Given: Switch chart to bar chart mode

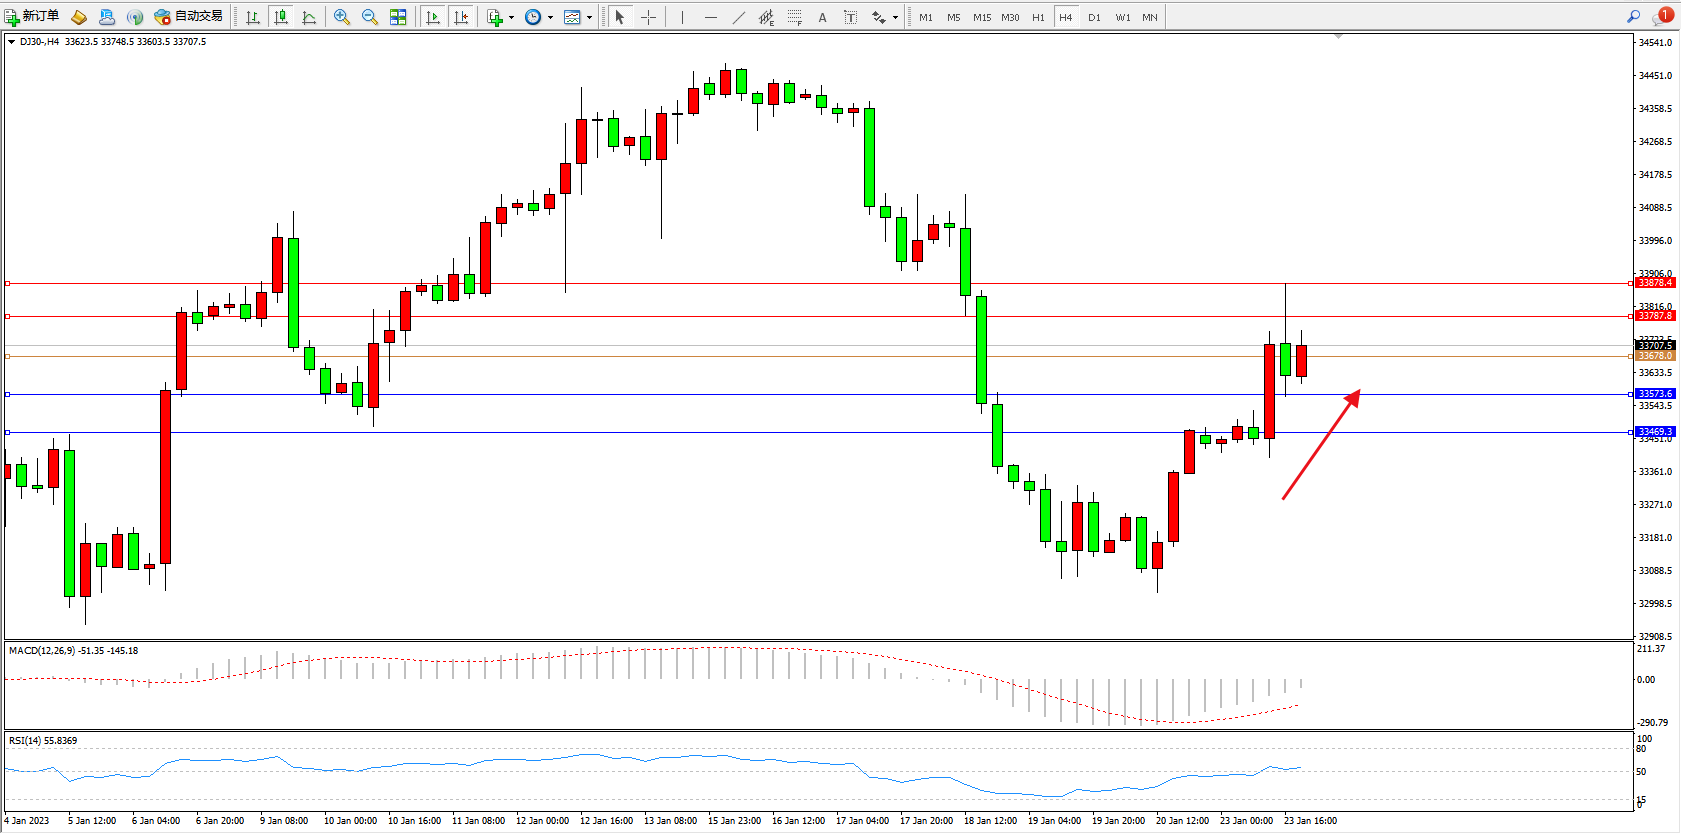Looking at the screenshot, I should [x=253, y=17].
